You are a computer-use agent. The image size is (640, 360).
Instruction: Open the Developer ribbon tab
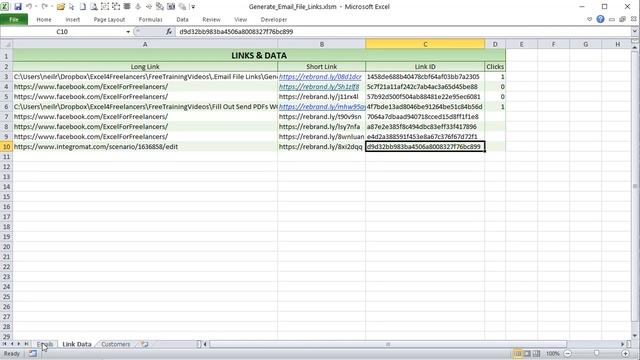tap(273, 19)
